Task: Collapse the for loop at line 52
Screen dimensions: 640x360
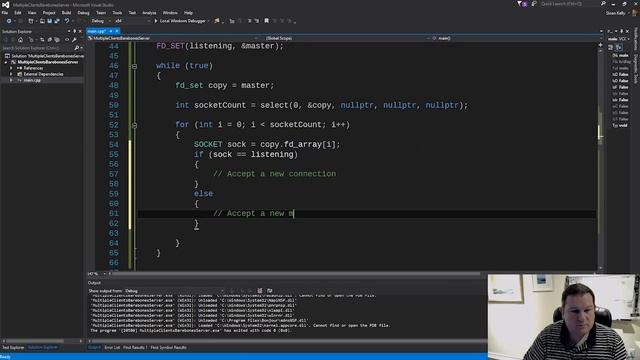Action: pyautogui.click(x=134, y=125)
